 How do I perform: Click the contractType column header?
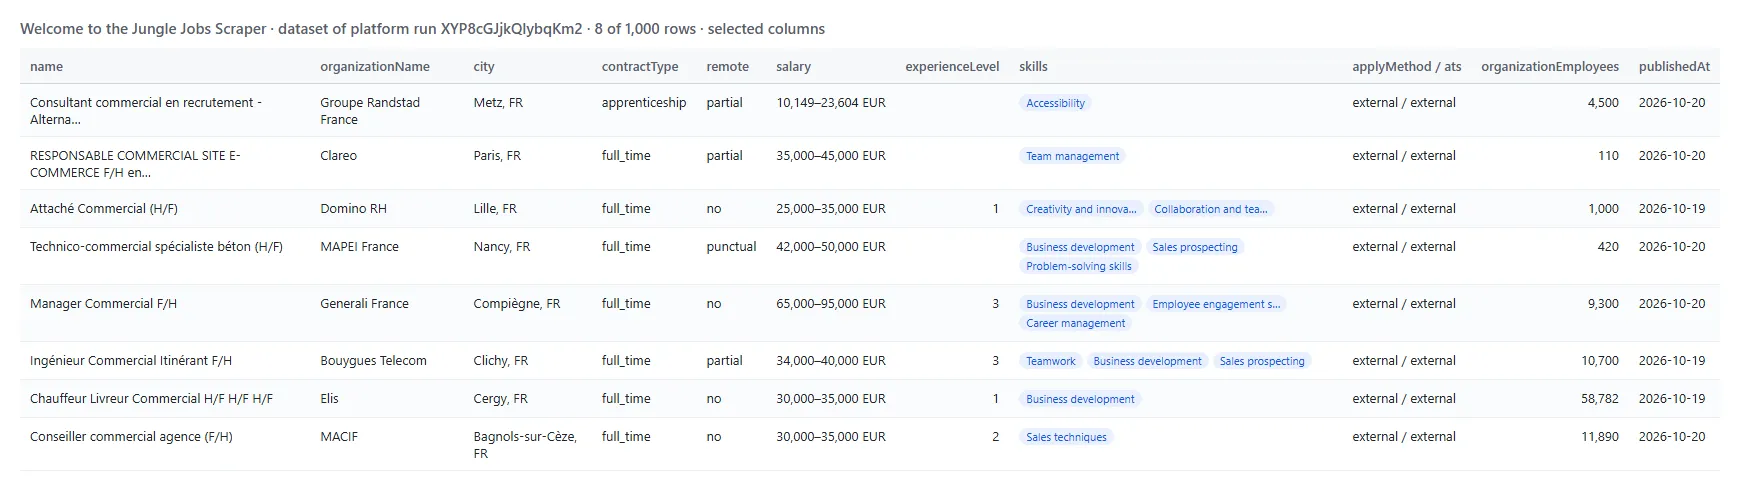click(640, 67)
